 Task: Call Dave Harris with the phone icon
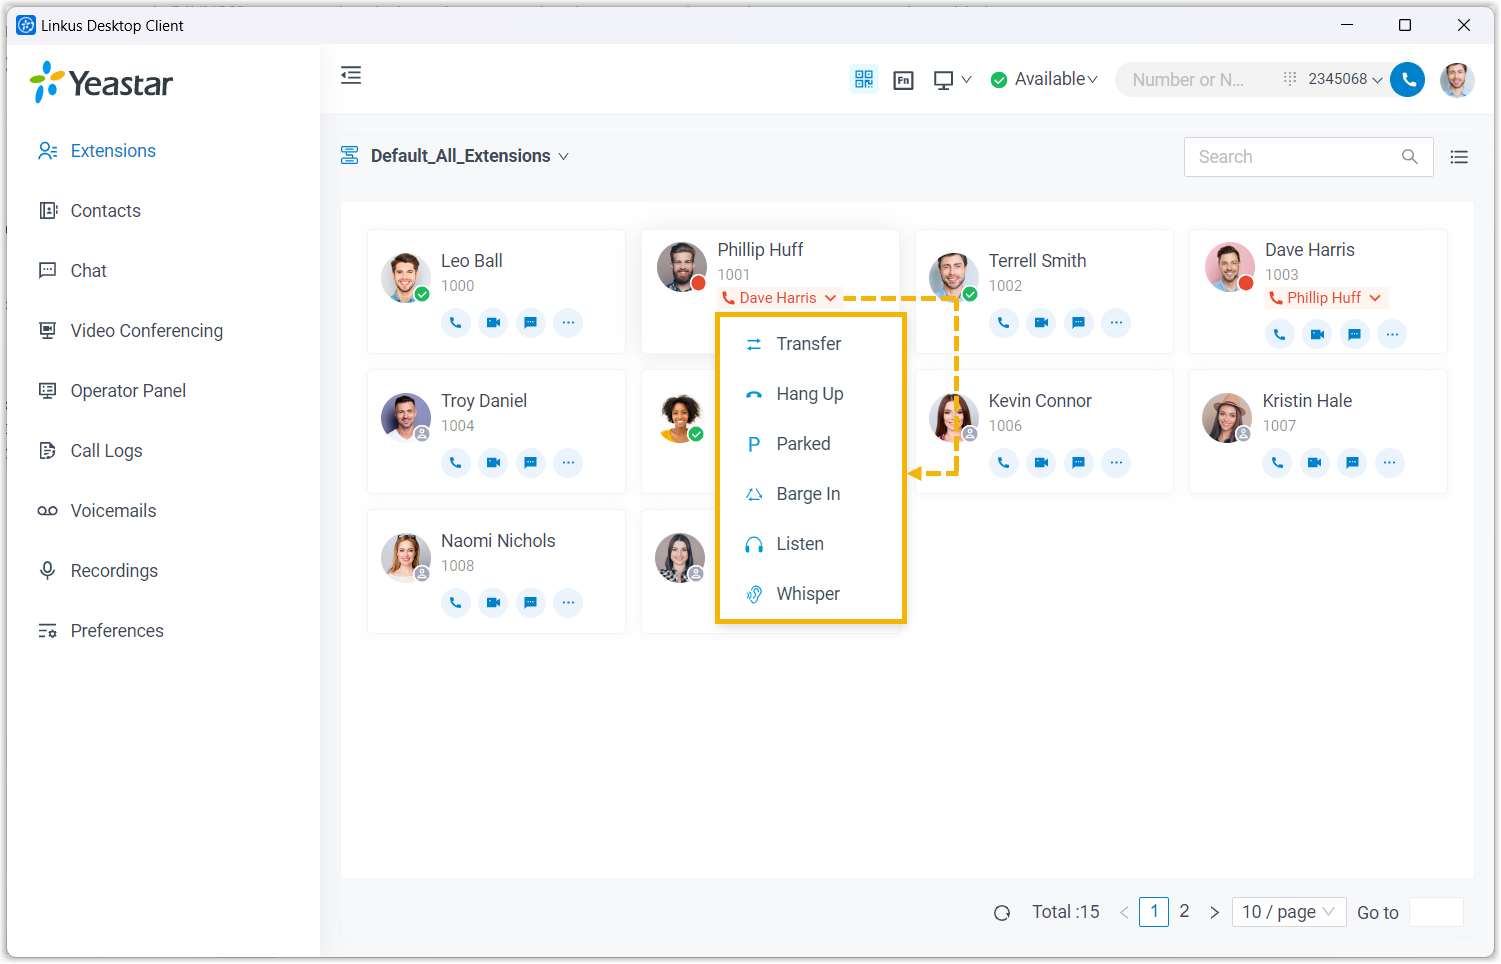coord(1279,334)
